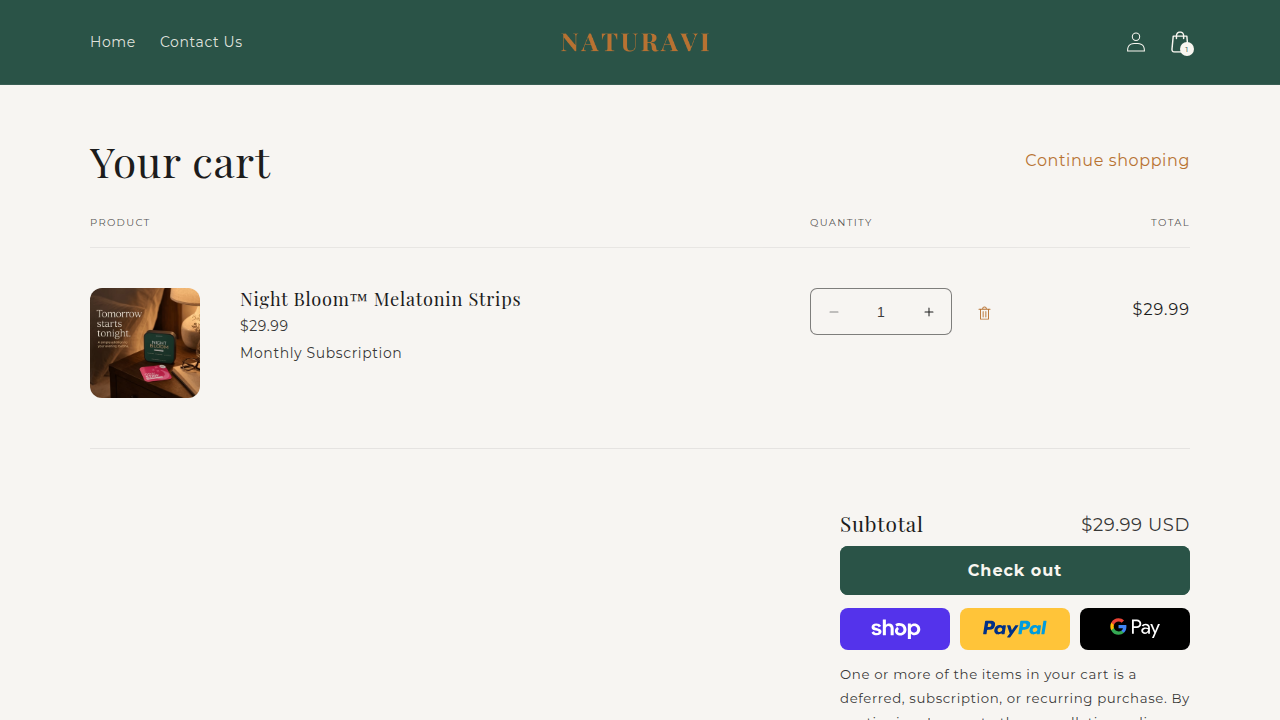Pay with PayPal button
Viewport: 1280px width, 720px height.
coord(1015,629)
